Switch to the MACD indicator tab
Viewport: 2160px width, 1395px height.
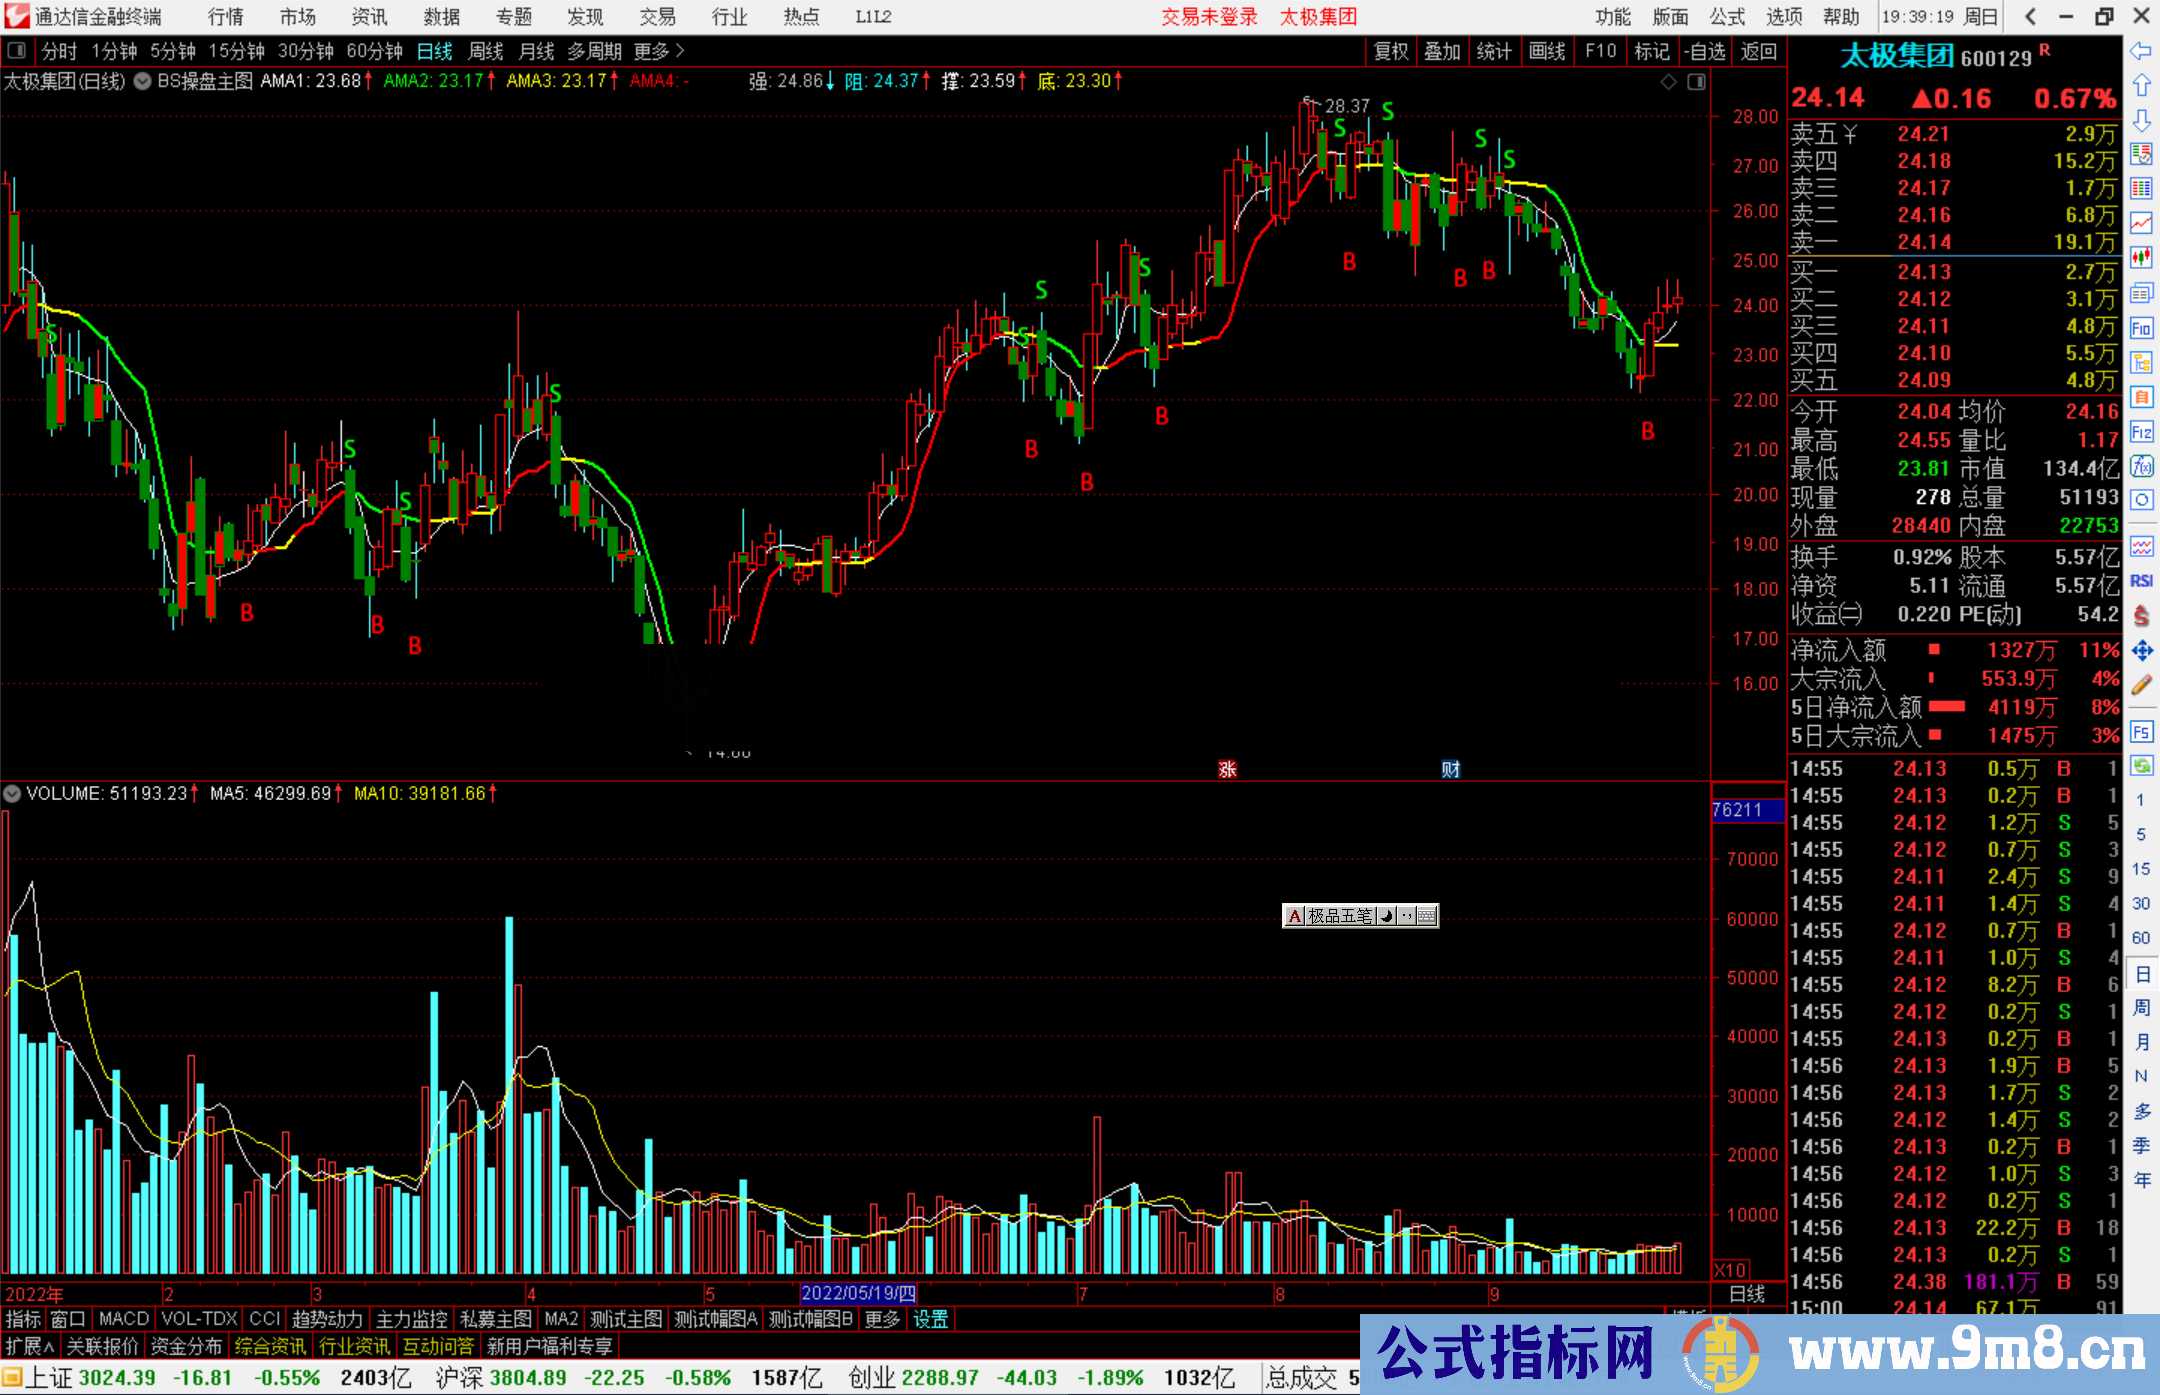pos(124,1319)
